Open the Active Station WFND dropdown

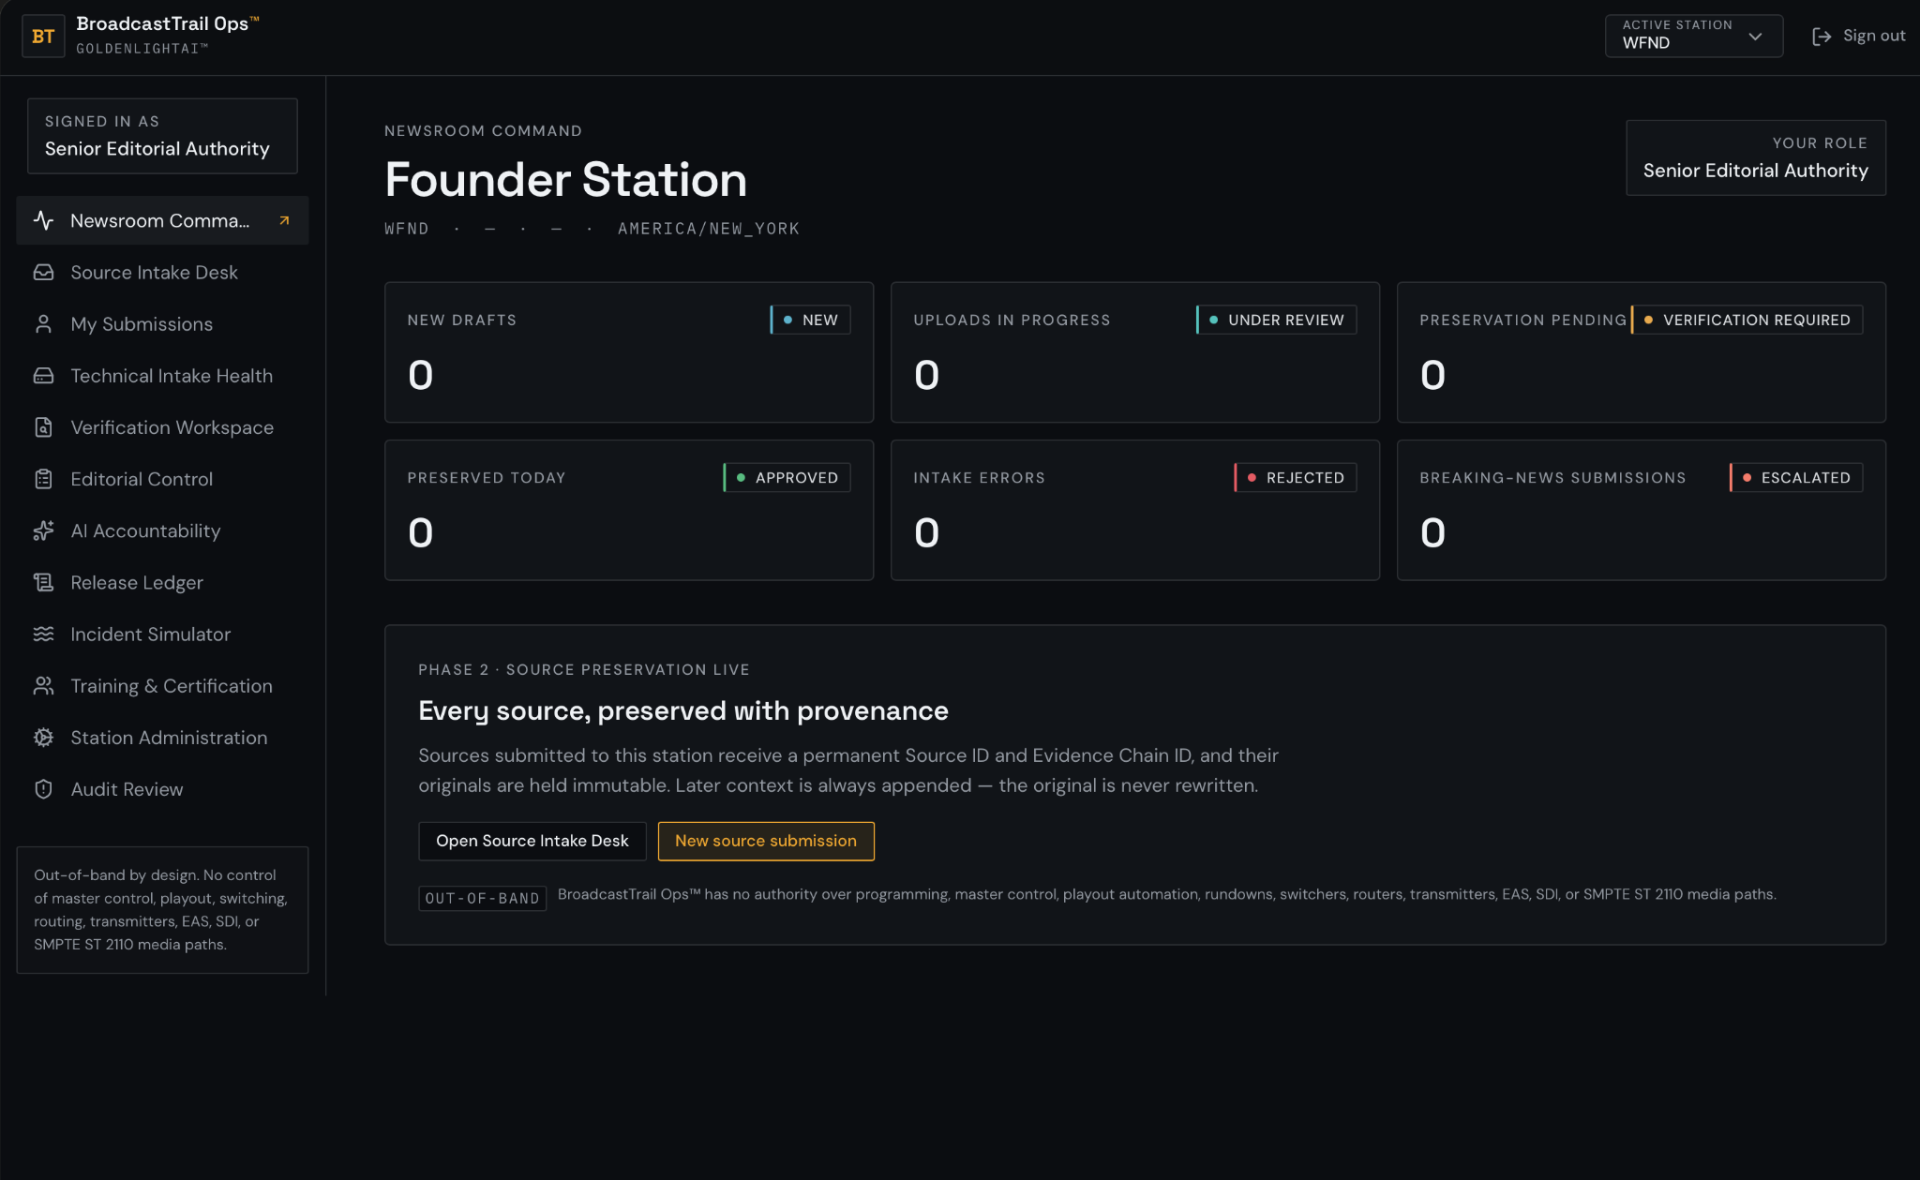point(1693,36)
